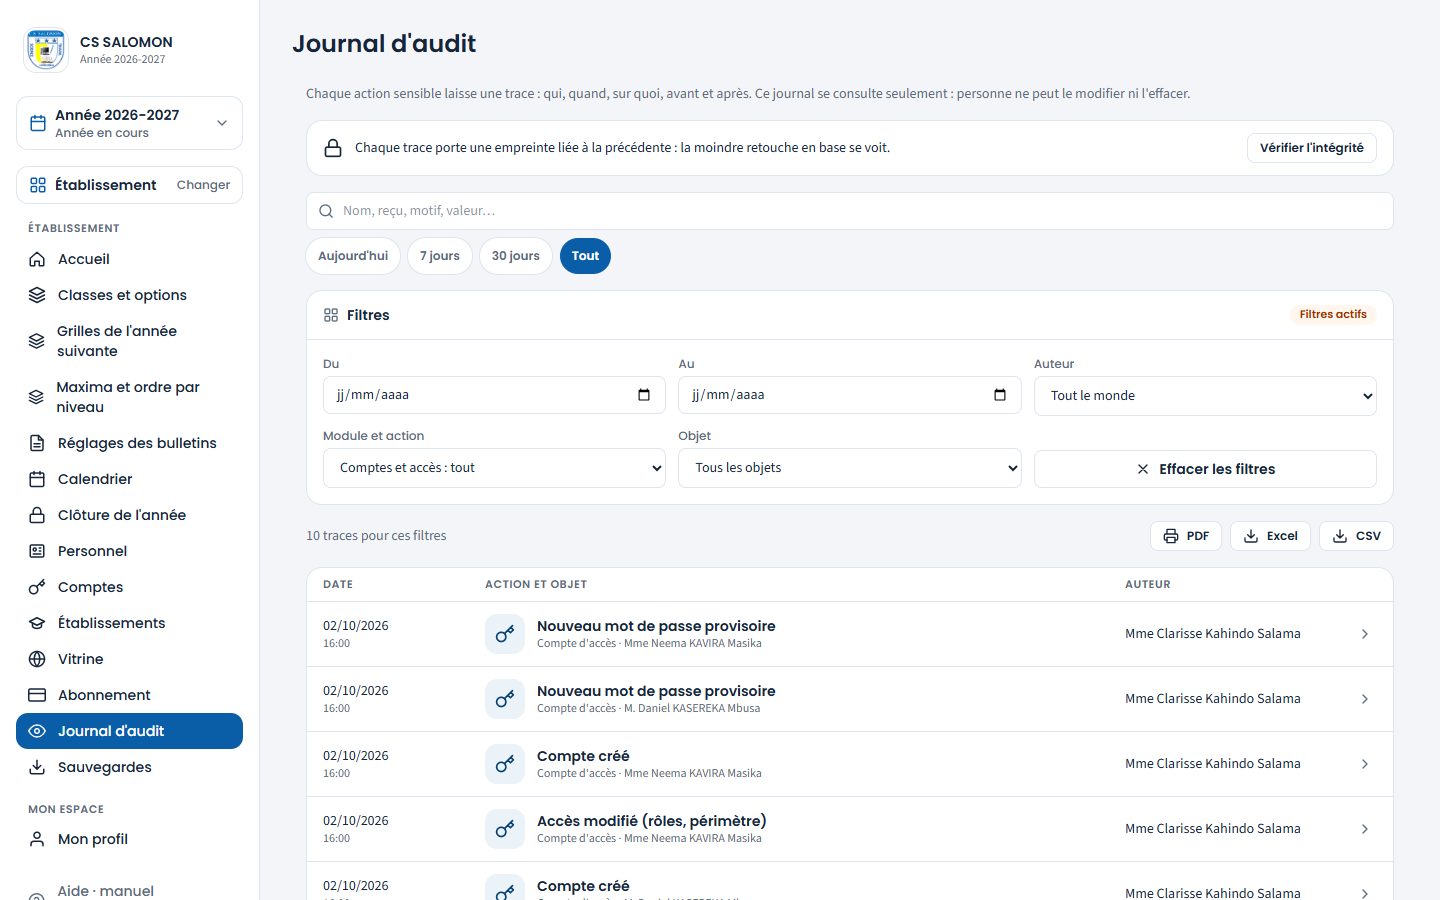1440x900 pixels.
Task: Click the Vitrine globe icon in sidebar
Action: [37, 659]
